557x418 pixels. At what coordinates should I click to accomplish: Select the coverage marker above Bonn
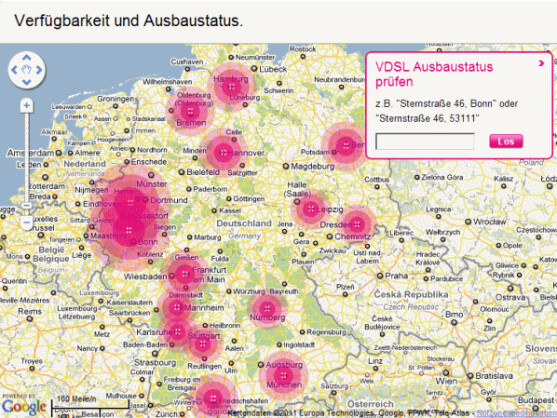click(x=129, y=230)
